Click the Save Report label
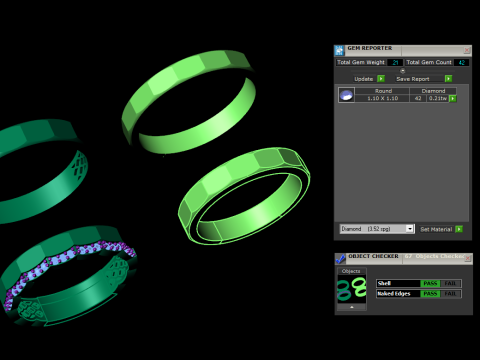The width and height of the screenshot is (480, 360). point(413,79)
